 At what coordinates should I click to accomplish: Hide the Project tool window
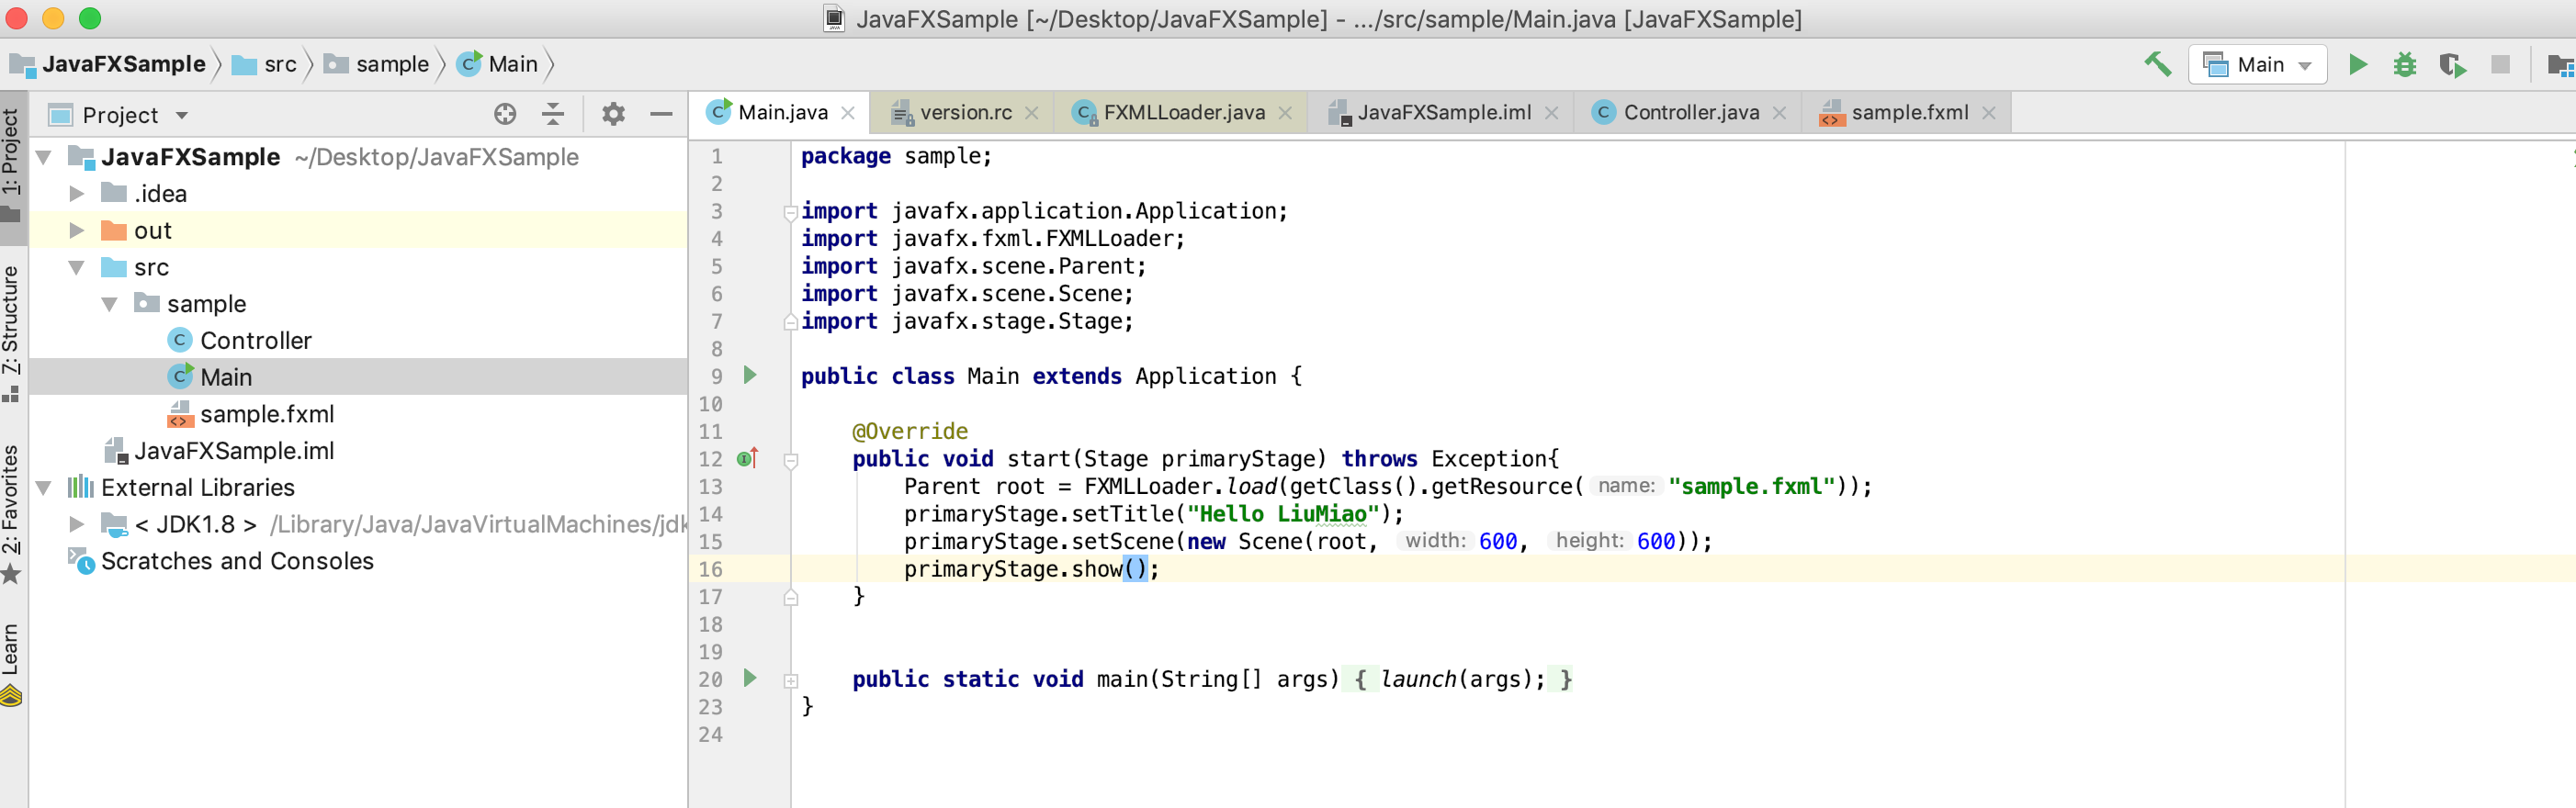tap(661, 115)
